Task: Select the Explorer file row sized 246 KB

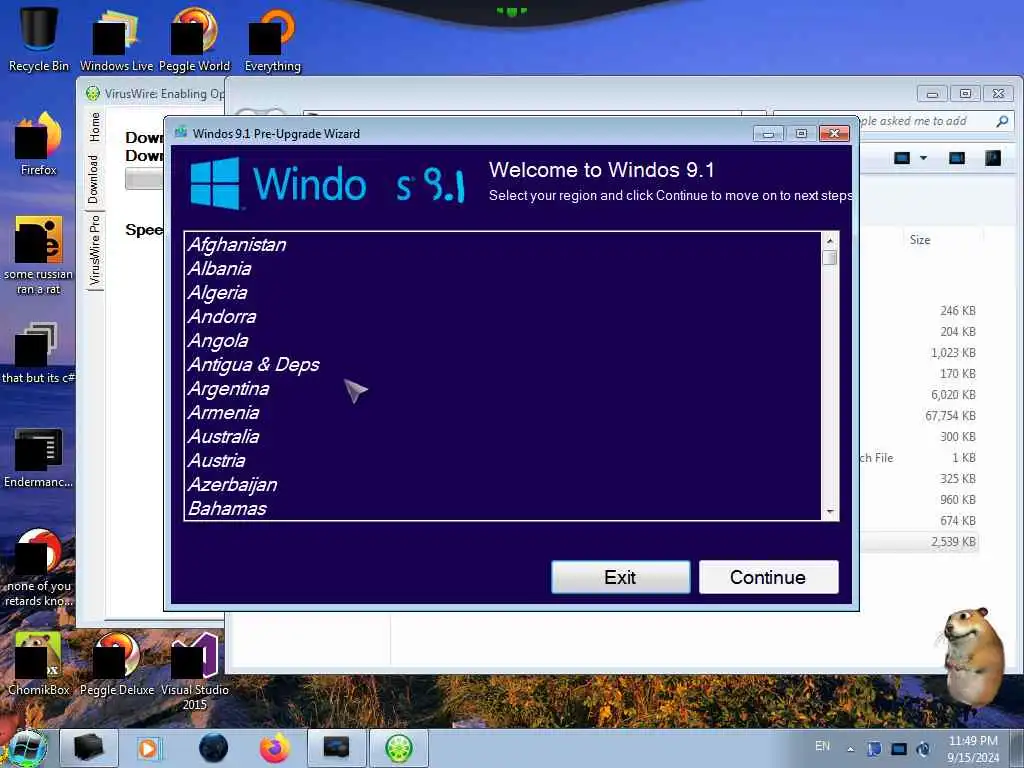Action: tap(920, 311)
